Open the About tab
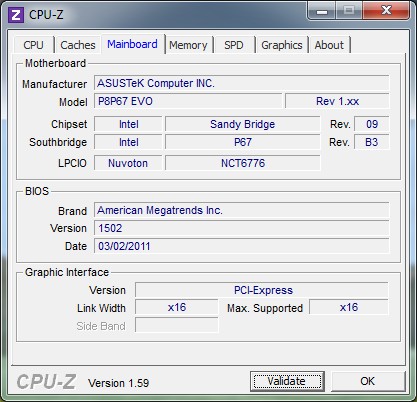This screenshot has width=417, height=402. tap(329, 45)
